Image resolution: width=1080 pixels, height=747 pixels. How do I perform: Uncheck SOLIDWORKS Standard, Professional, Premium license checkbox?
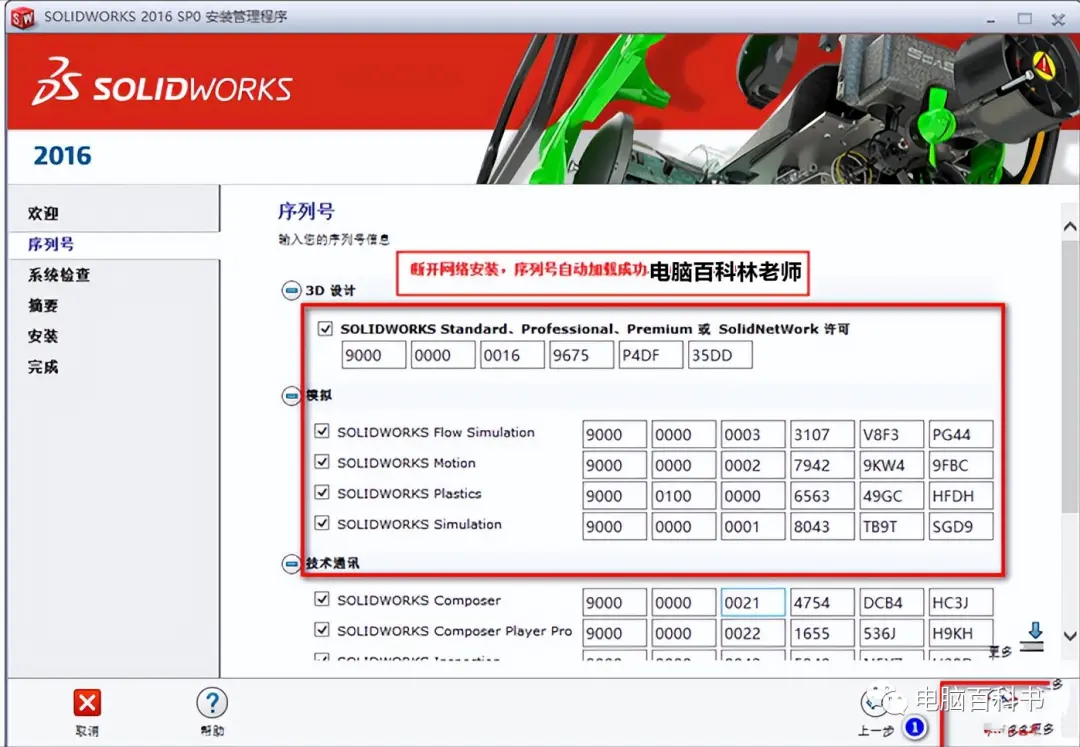click(x=325, y=328)
